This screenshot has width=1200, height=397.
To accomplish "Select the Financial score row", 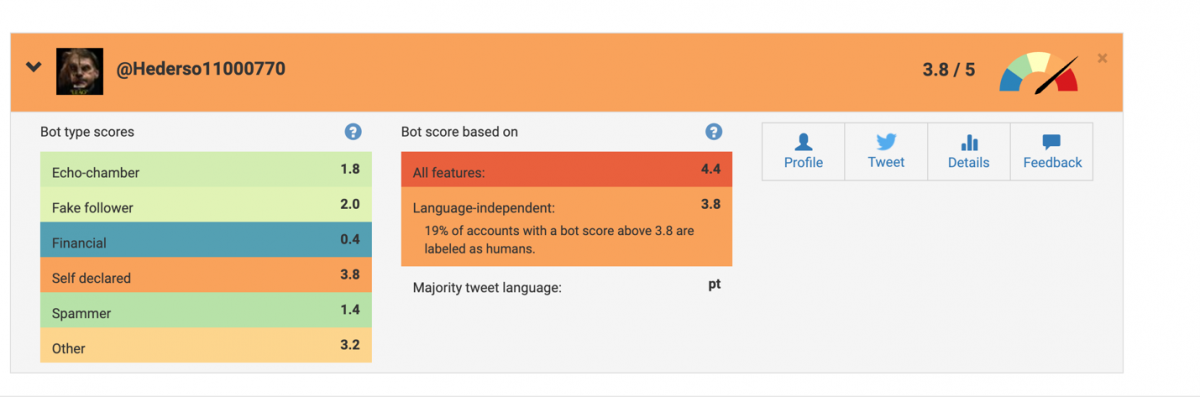I will 206,239.
